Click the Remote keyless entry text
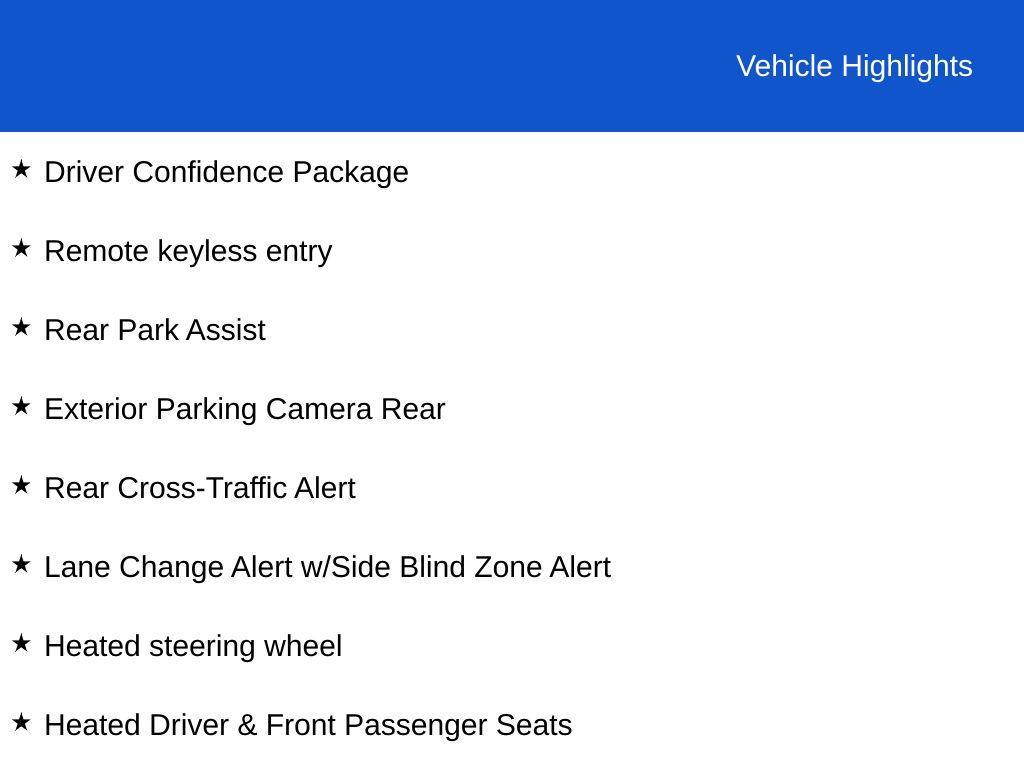The width and height of the screenshot is (1024, 768). point(188,251)
